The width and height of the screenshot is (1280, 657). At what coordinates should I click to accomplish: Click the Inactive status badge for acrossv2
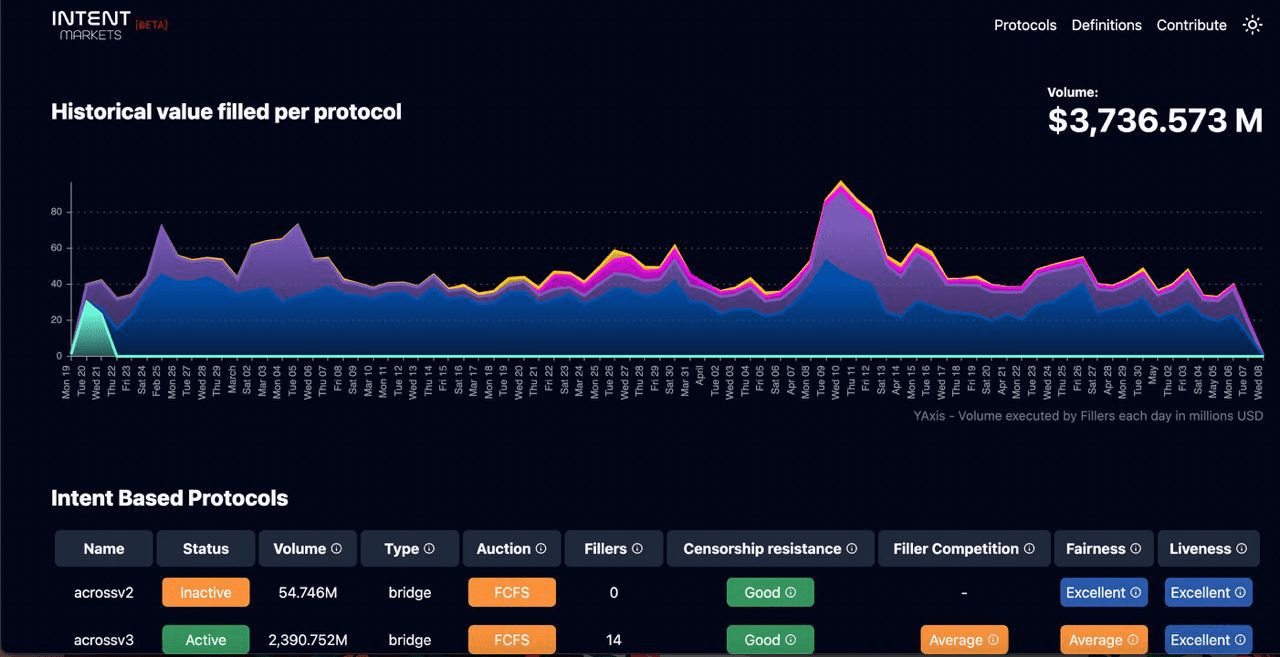(x=206, y=593)
